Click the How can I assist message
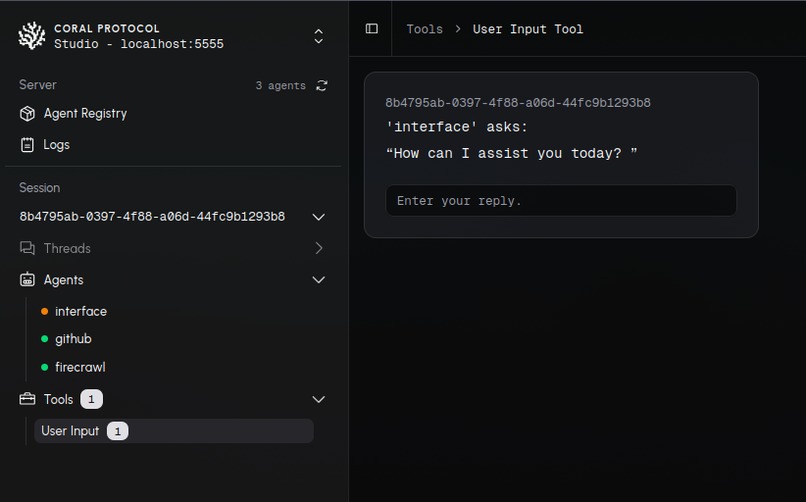 pyautogui.click(x=511, y=153)
